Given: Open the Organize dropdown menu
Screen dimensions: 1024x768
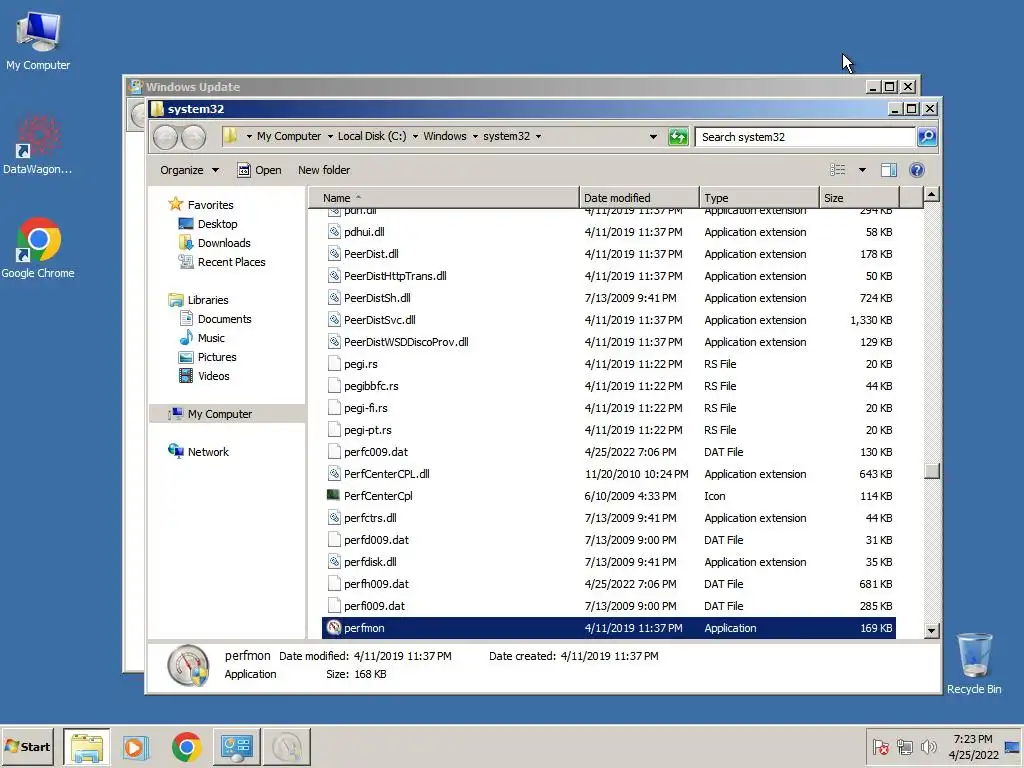Looking at the screenshot, I should pos(189,170).
